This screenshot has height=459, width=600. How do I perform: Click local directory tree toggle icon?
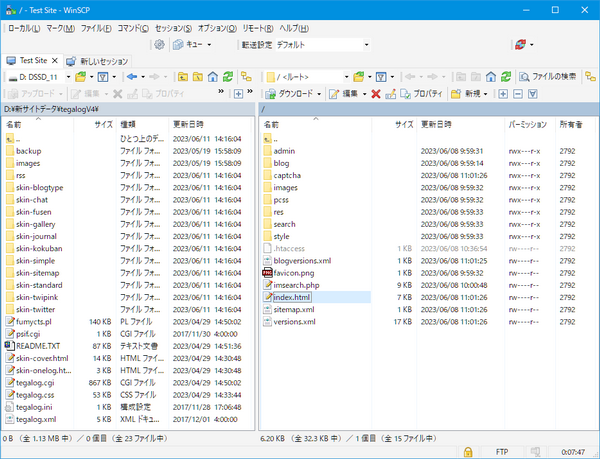[246, 77]
